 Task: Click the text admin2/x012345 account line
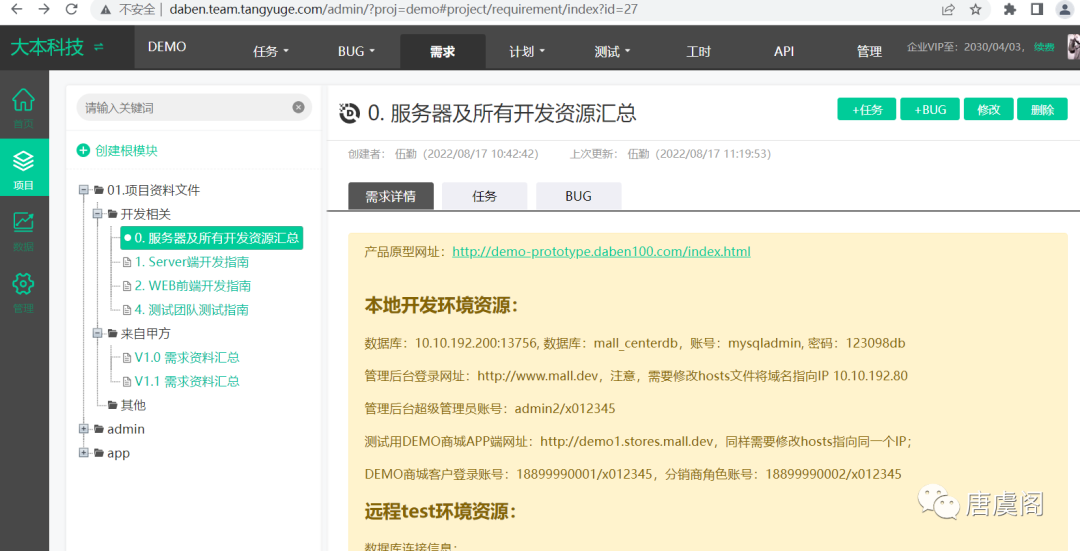tap(490, 408)
